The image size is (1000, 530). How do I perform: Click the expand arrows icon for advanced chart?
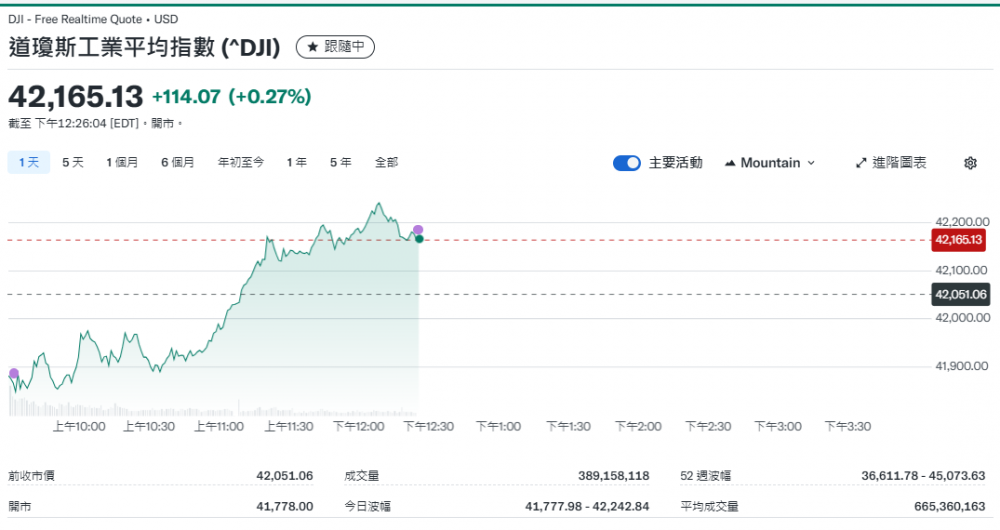click(861, 163)
